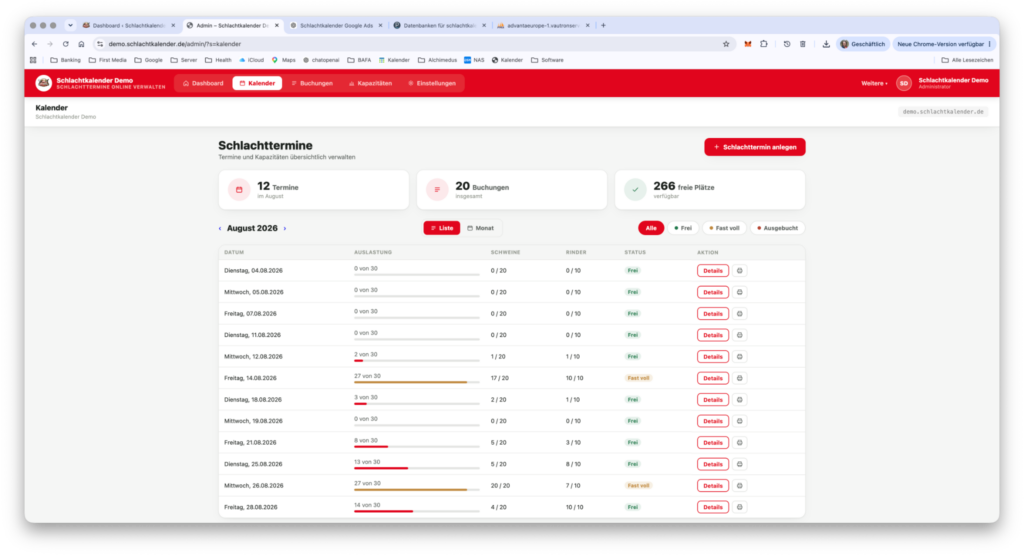
Task: Click the demo.schlachtkalender.de domain label
Action: coord(943,112)
